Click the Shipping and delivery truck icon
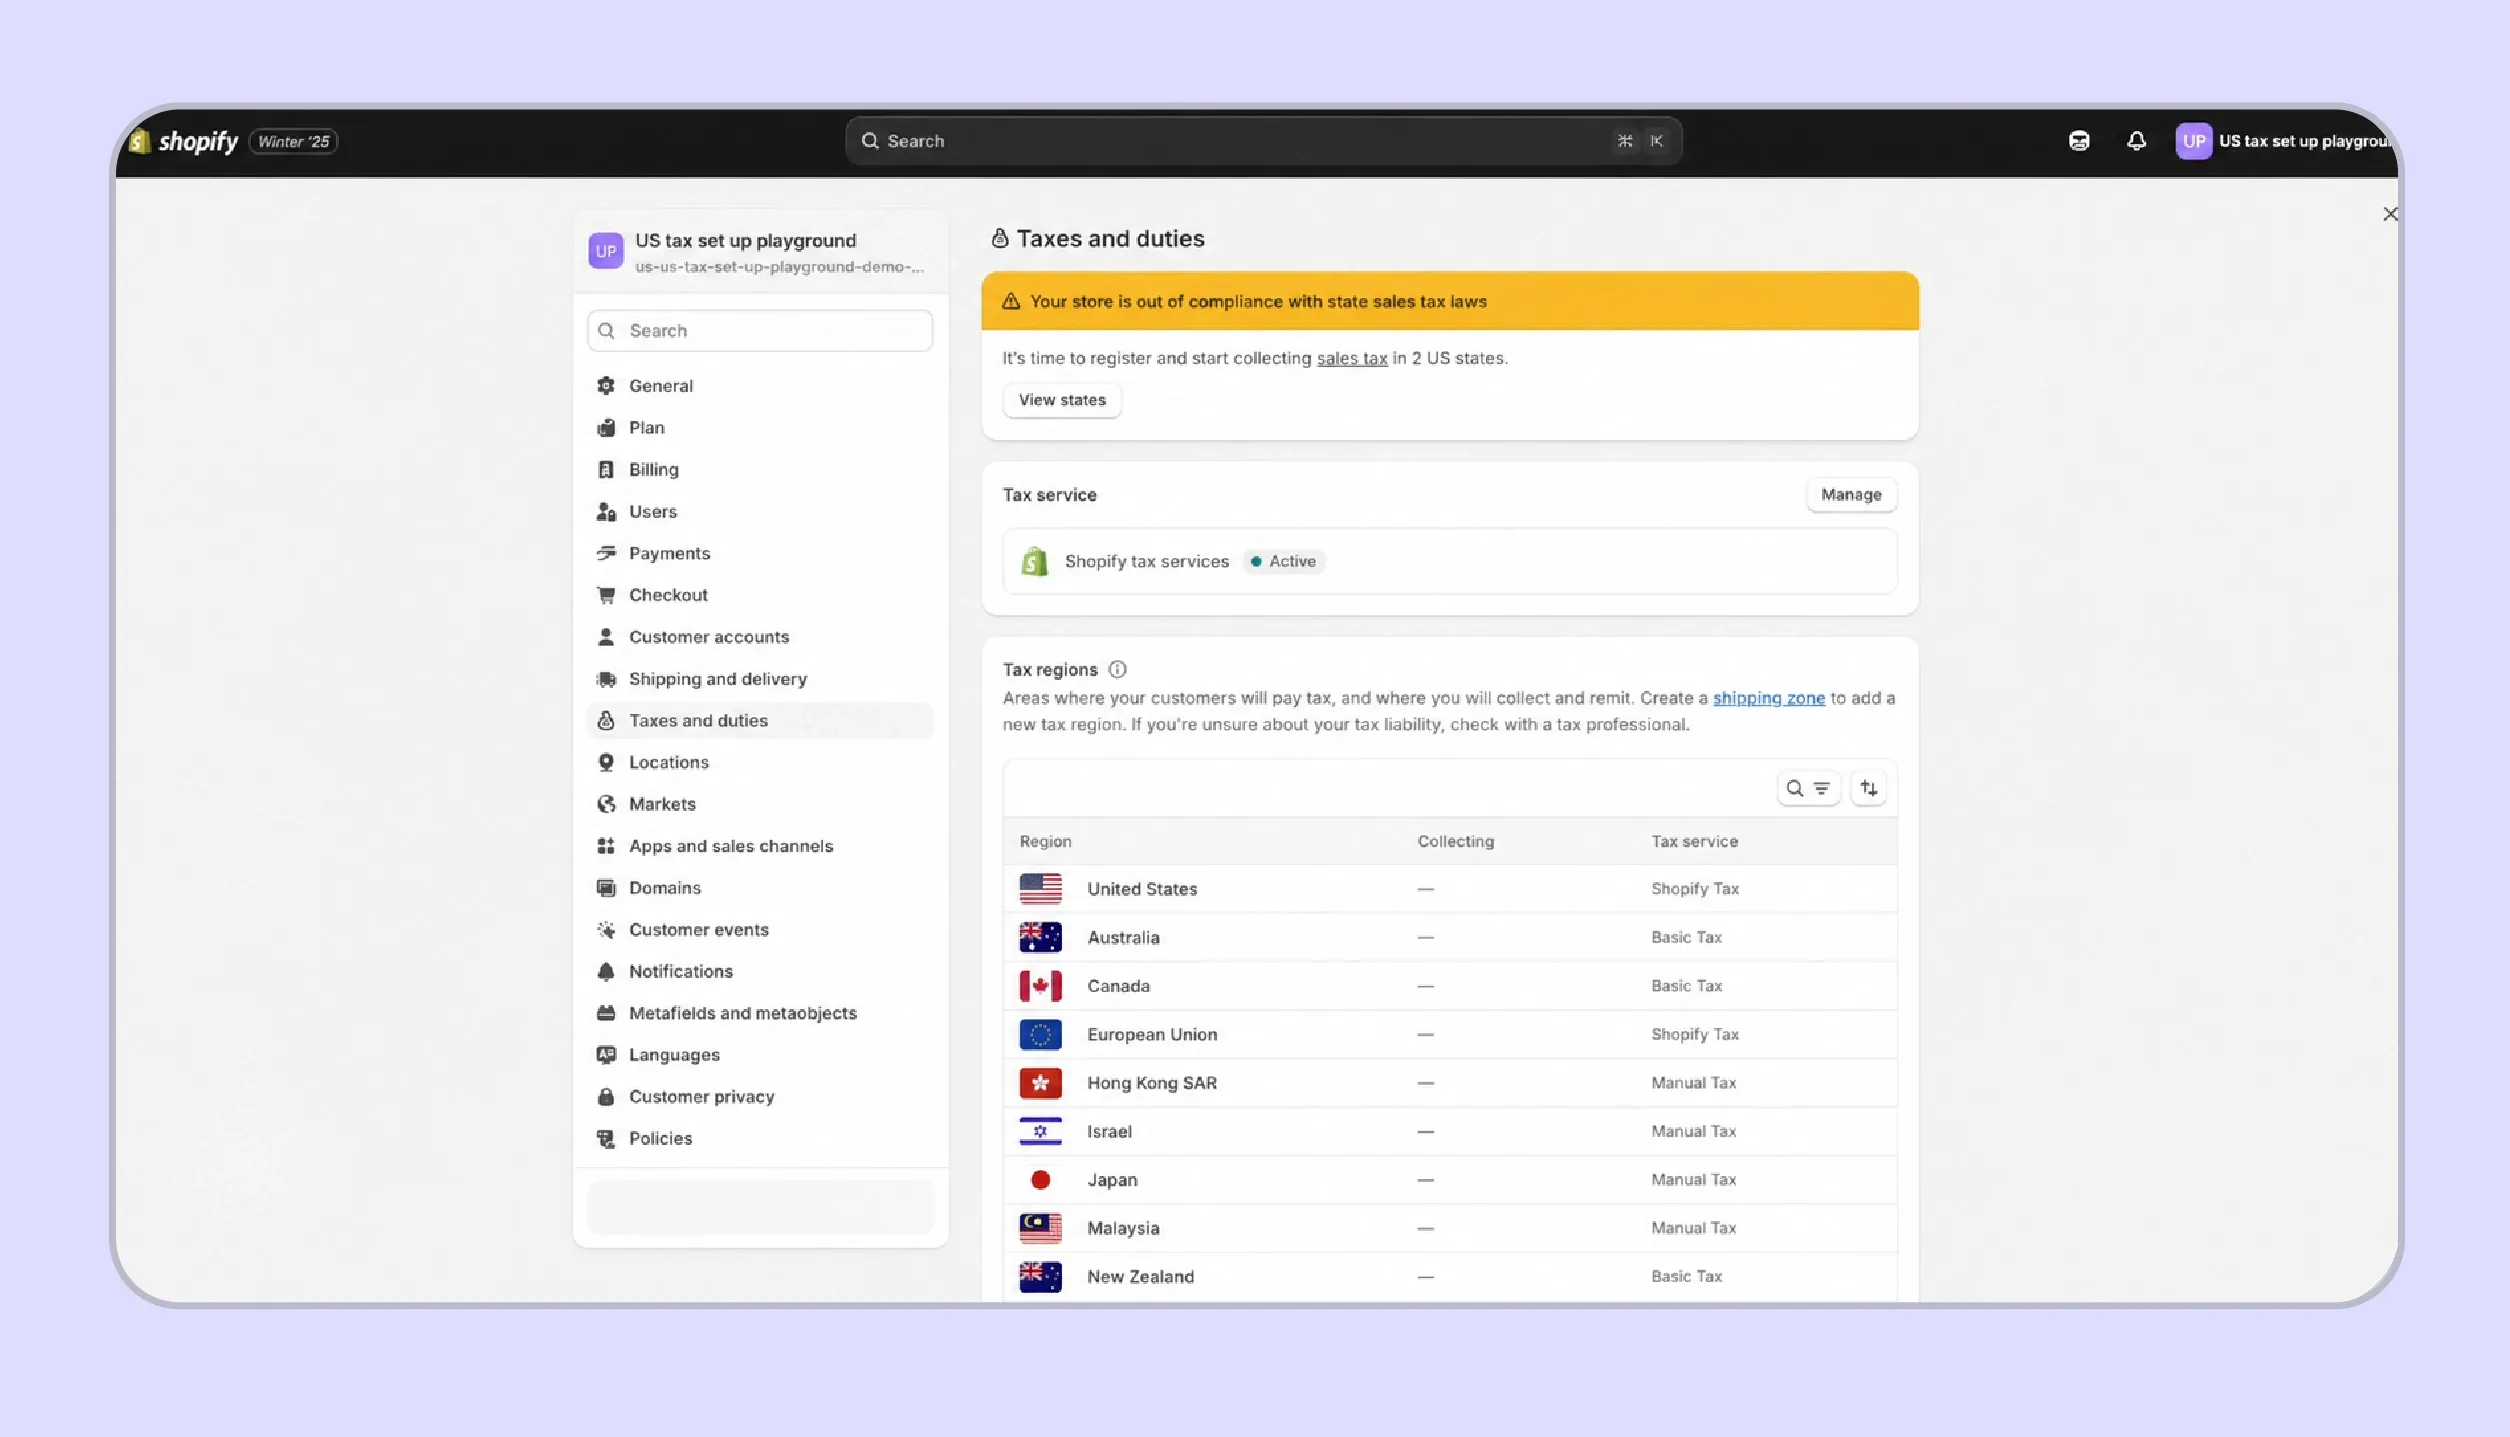Image resolution: width=2510 pixels, height=1437 pixels. coord(606,679)
